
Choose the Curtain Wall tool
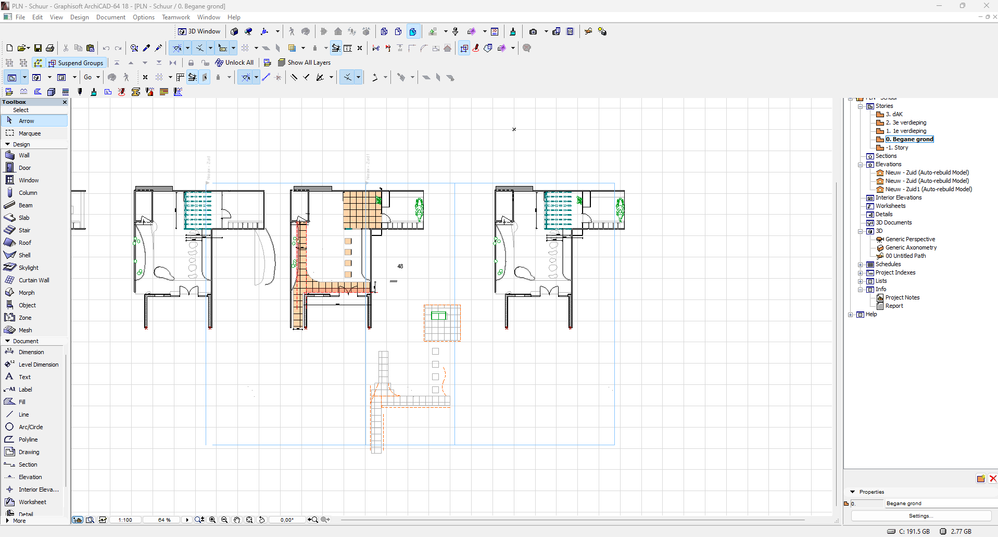click(x=33, y=280)
